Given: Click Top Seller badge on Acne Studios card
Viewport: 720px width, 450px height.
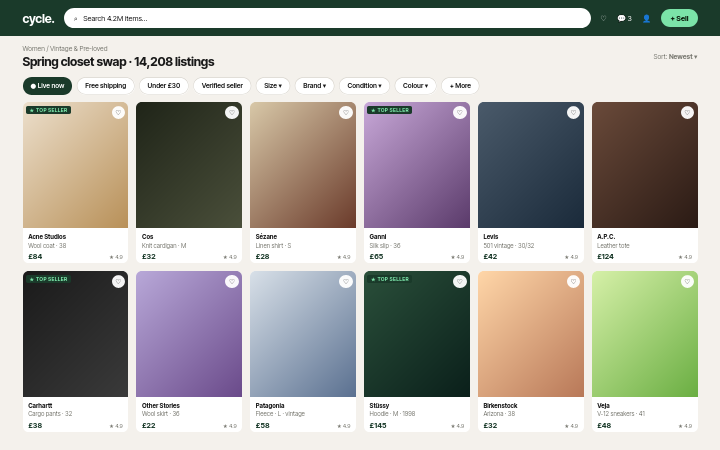Looking at the screenshot, I should point(49,110).
